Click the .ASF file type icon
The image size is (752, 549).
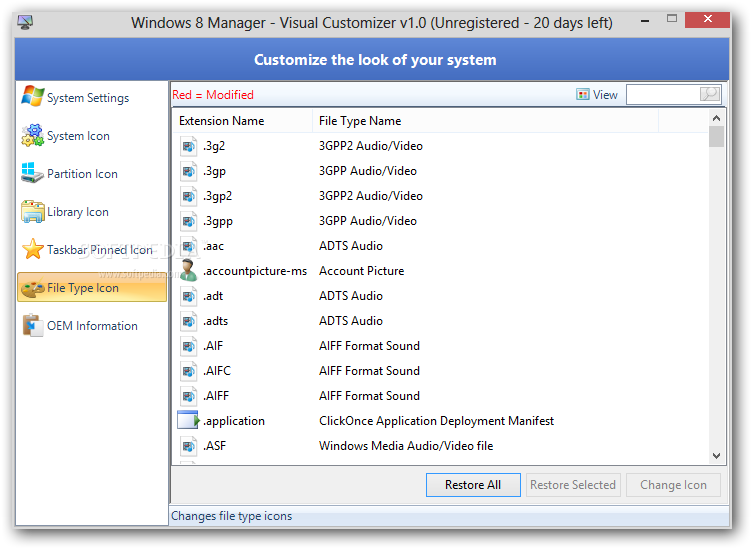[x=188, y=445]
